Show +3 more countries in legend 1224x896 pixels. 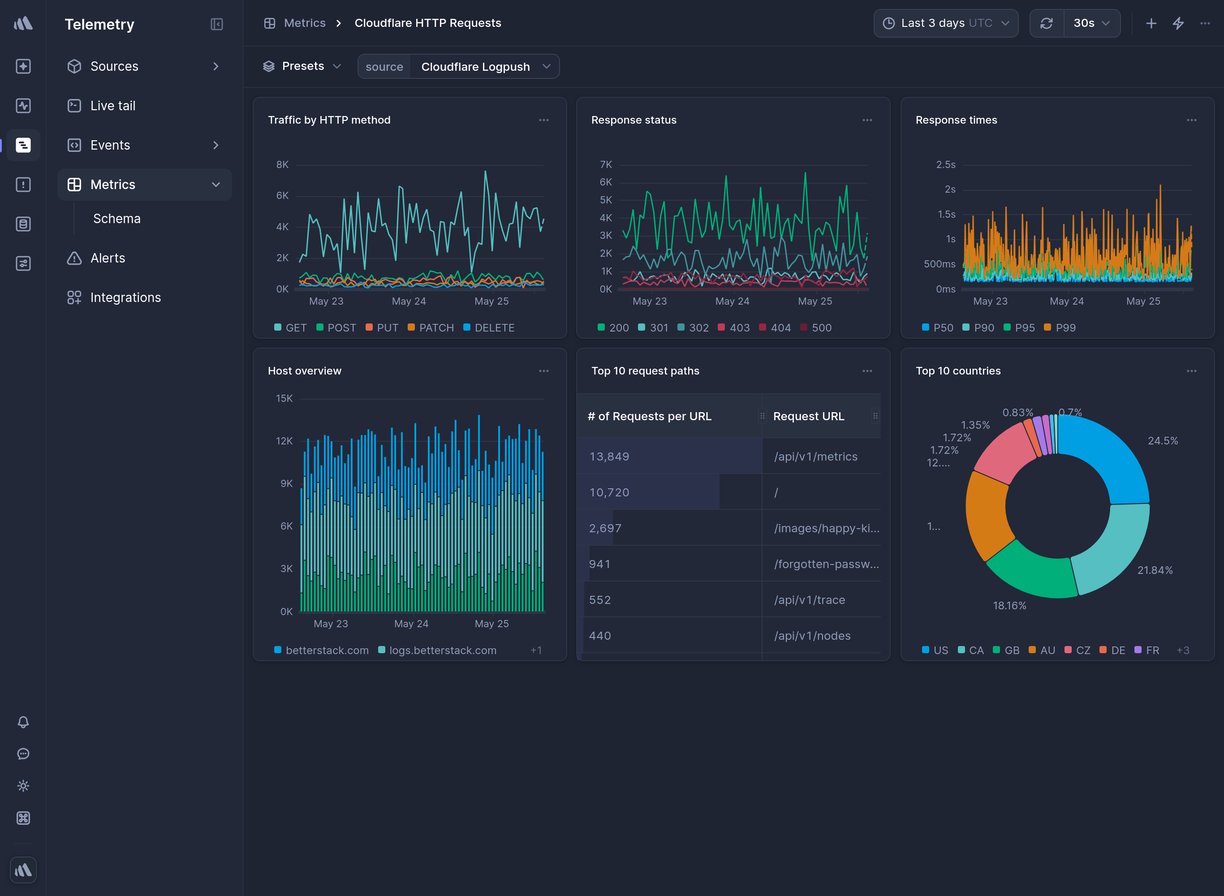pyautogui.click(x=1183, y=650)
